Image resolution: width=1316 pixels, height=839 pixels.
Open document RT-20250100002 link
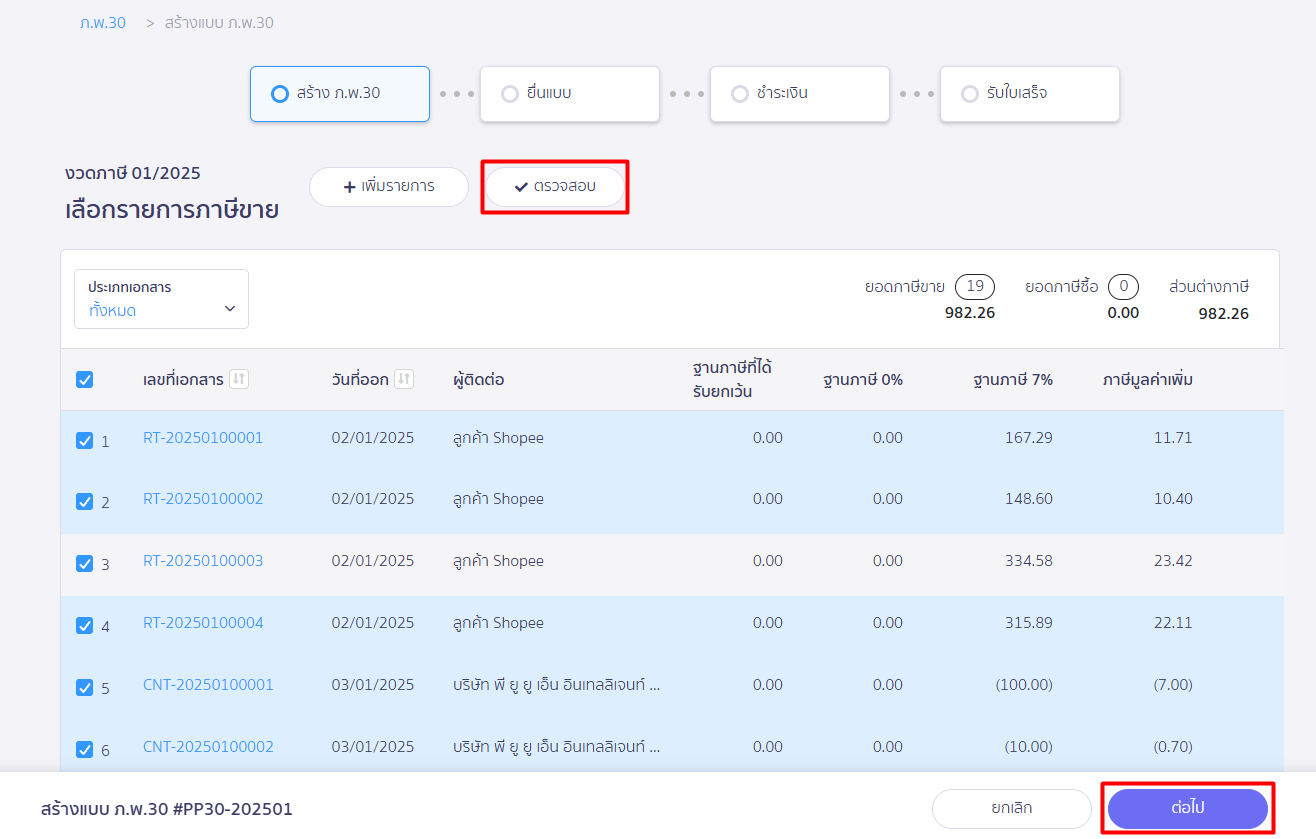(x=203, y=499)
